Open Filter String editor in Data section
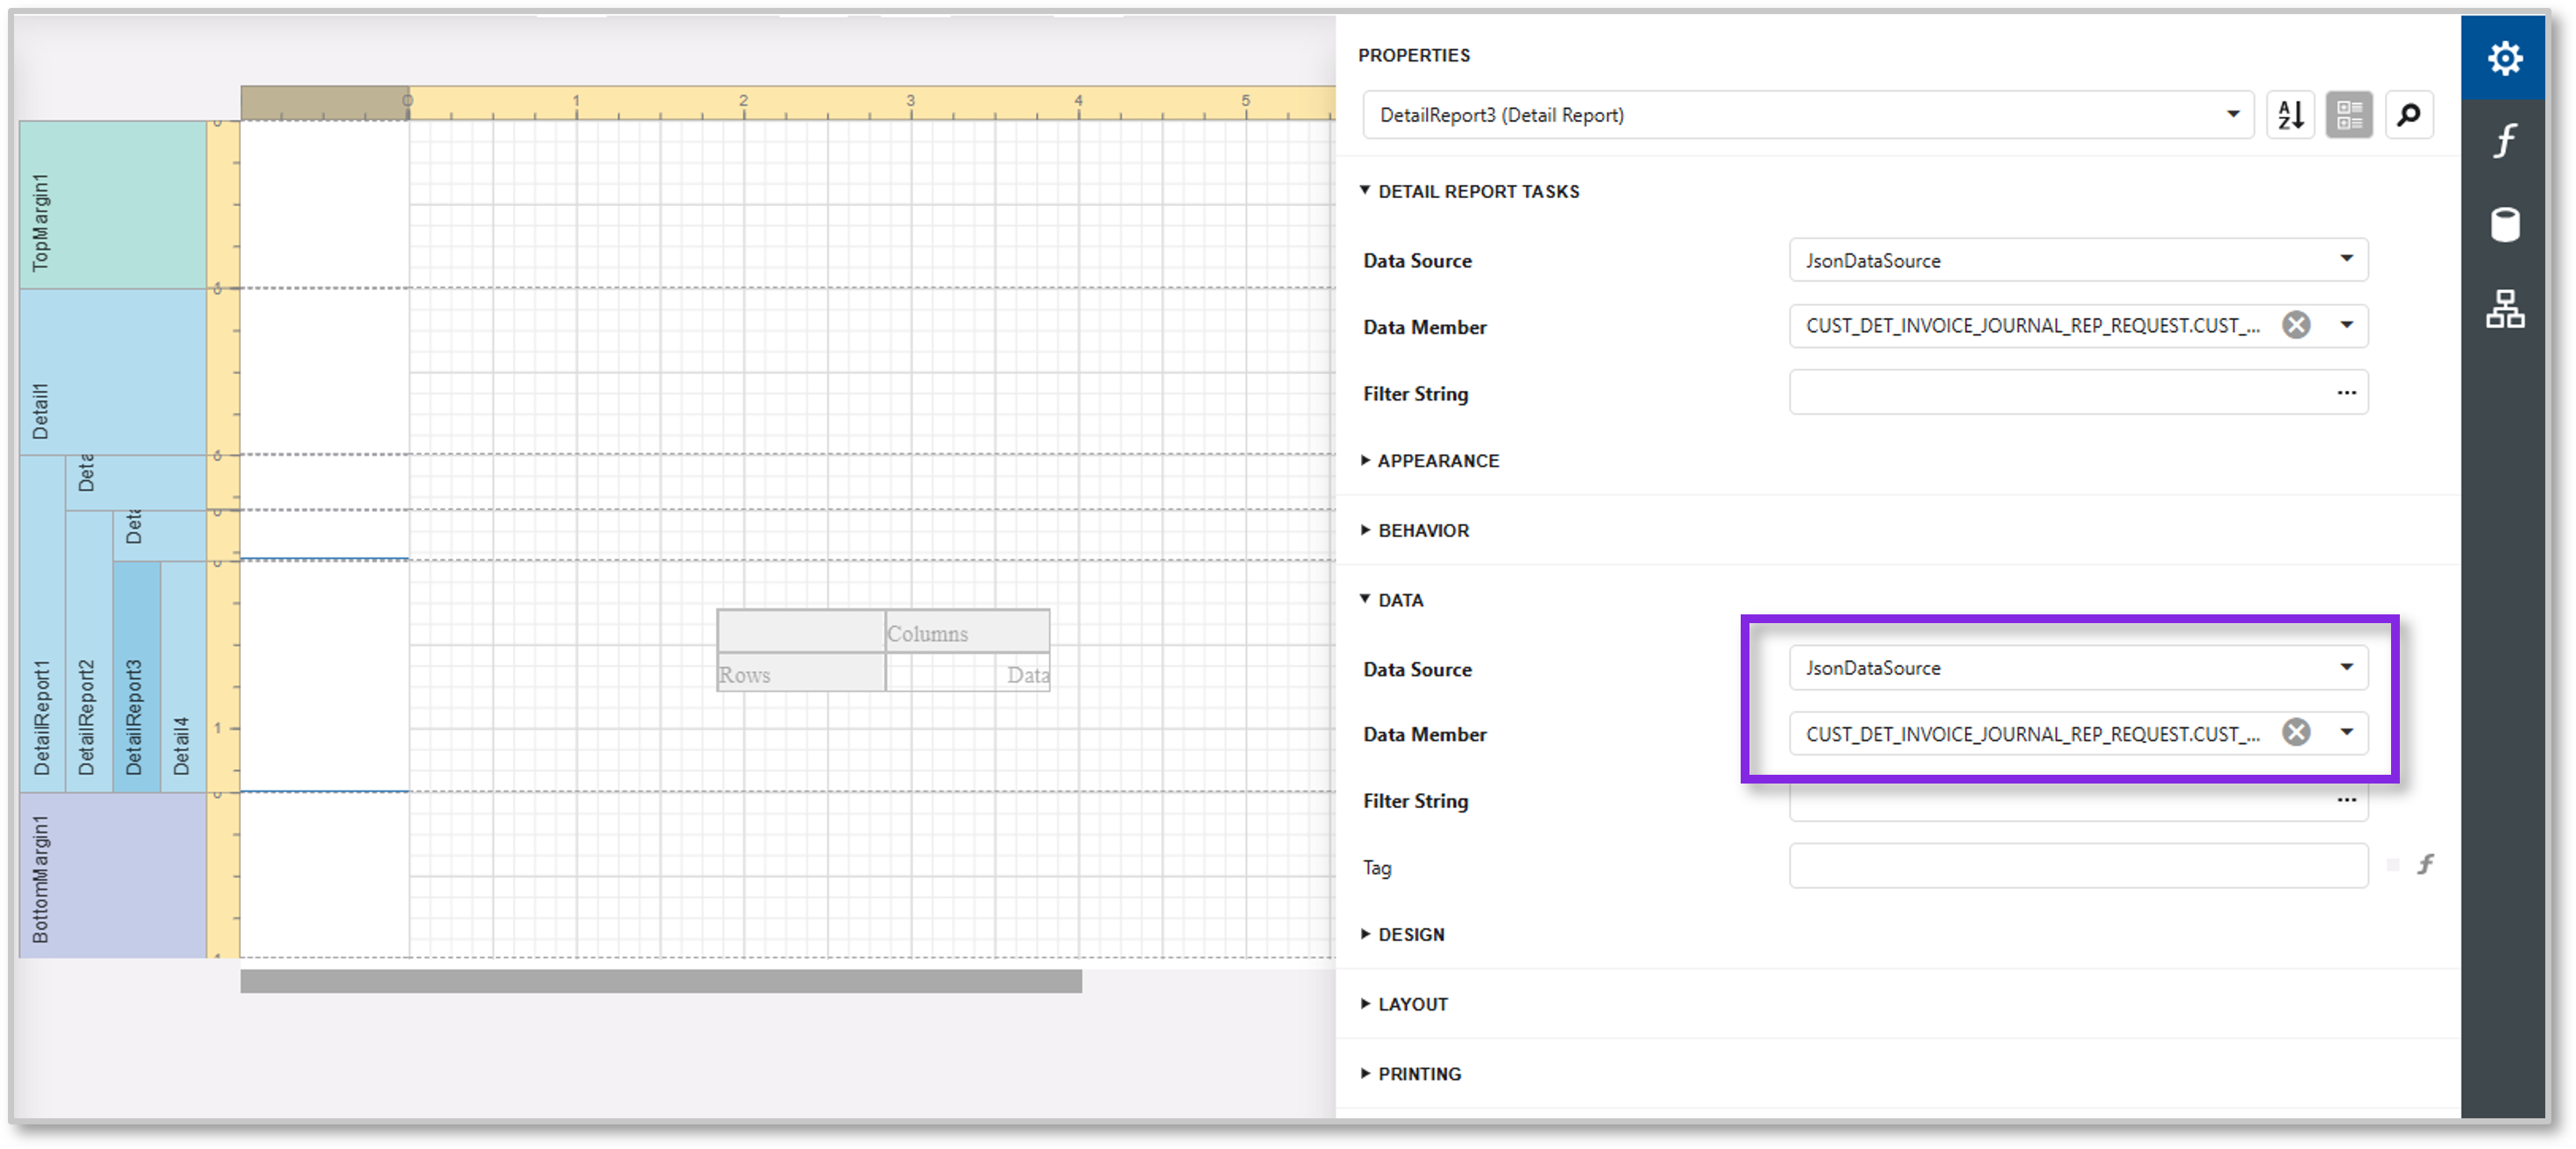Image resolution: width=2576 pixels, height=1149 pixels. click(x=2346, y=800)
